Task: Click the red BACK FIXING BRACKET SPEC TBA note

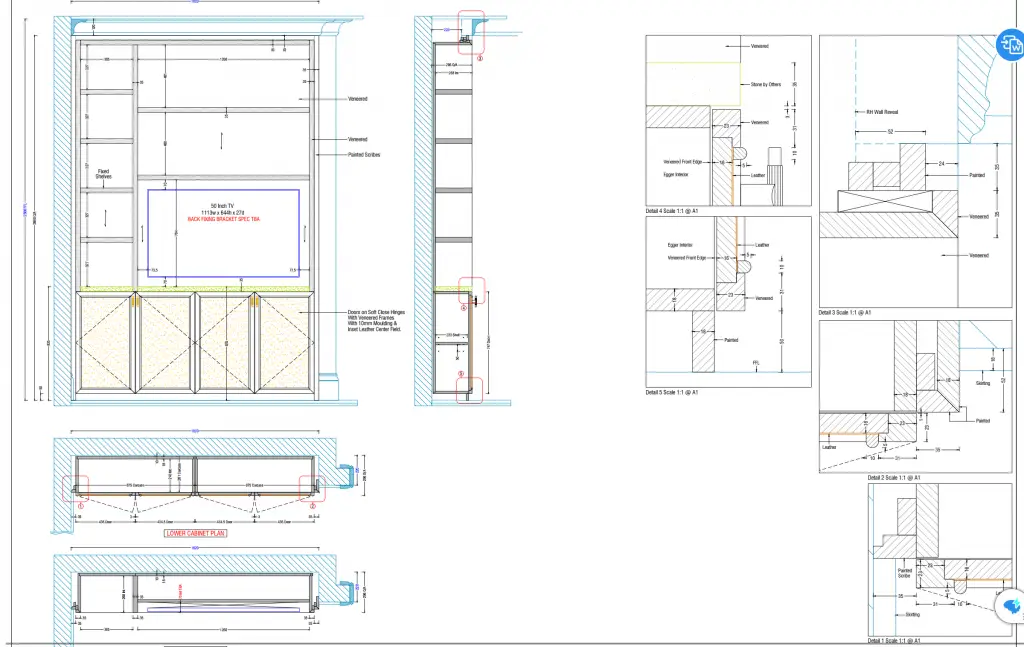Action: pos(222,218)
